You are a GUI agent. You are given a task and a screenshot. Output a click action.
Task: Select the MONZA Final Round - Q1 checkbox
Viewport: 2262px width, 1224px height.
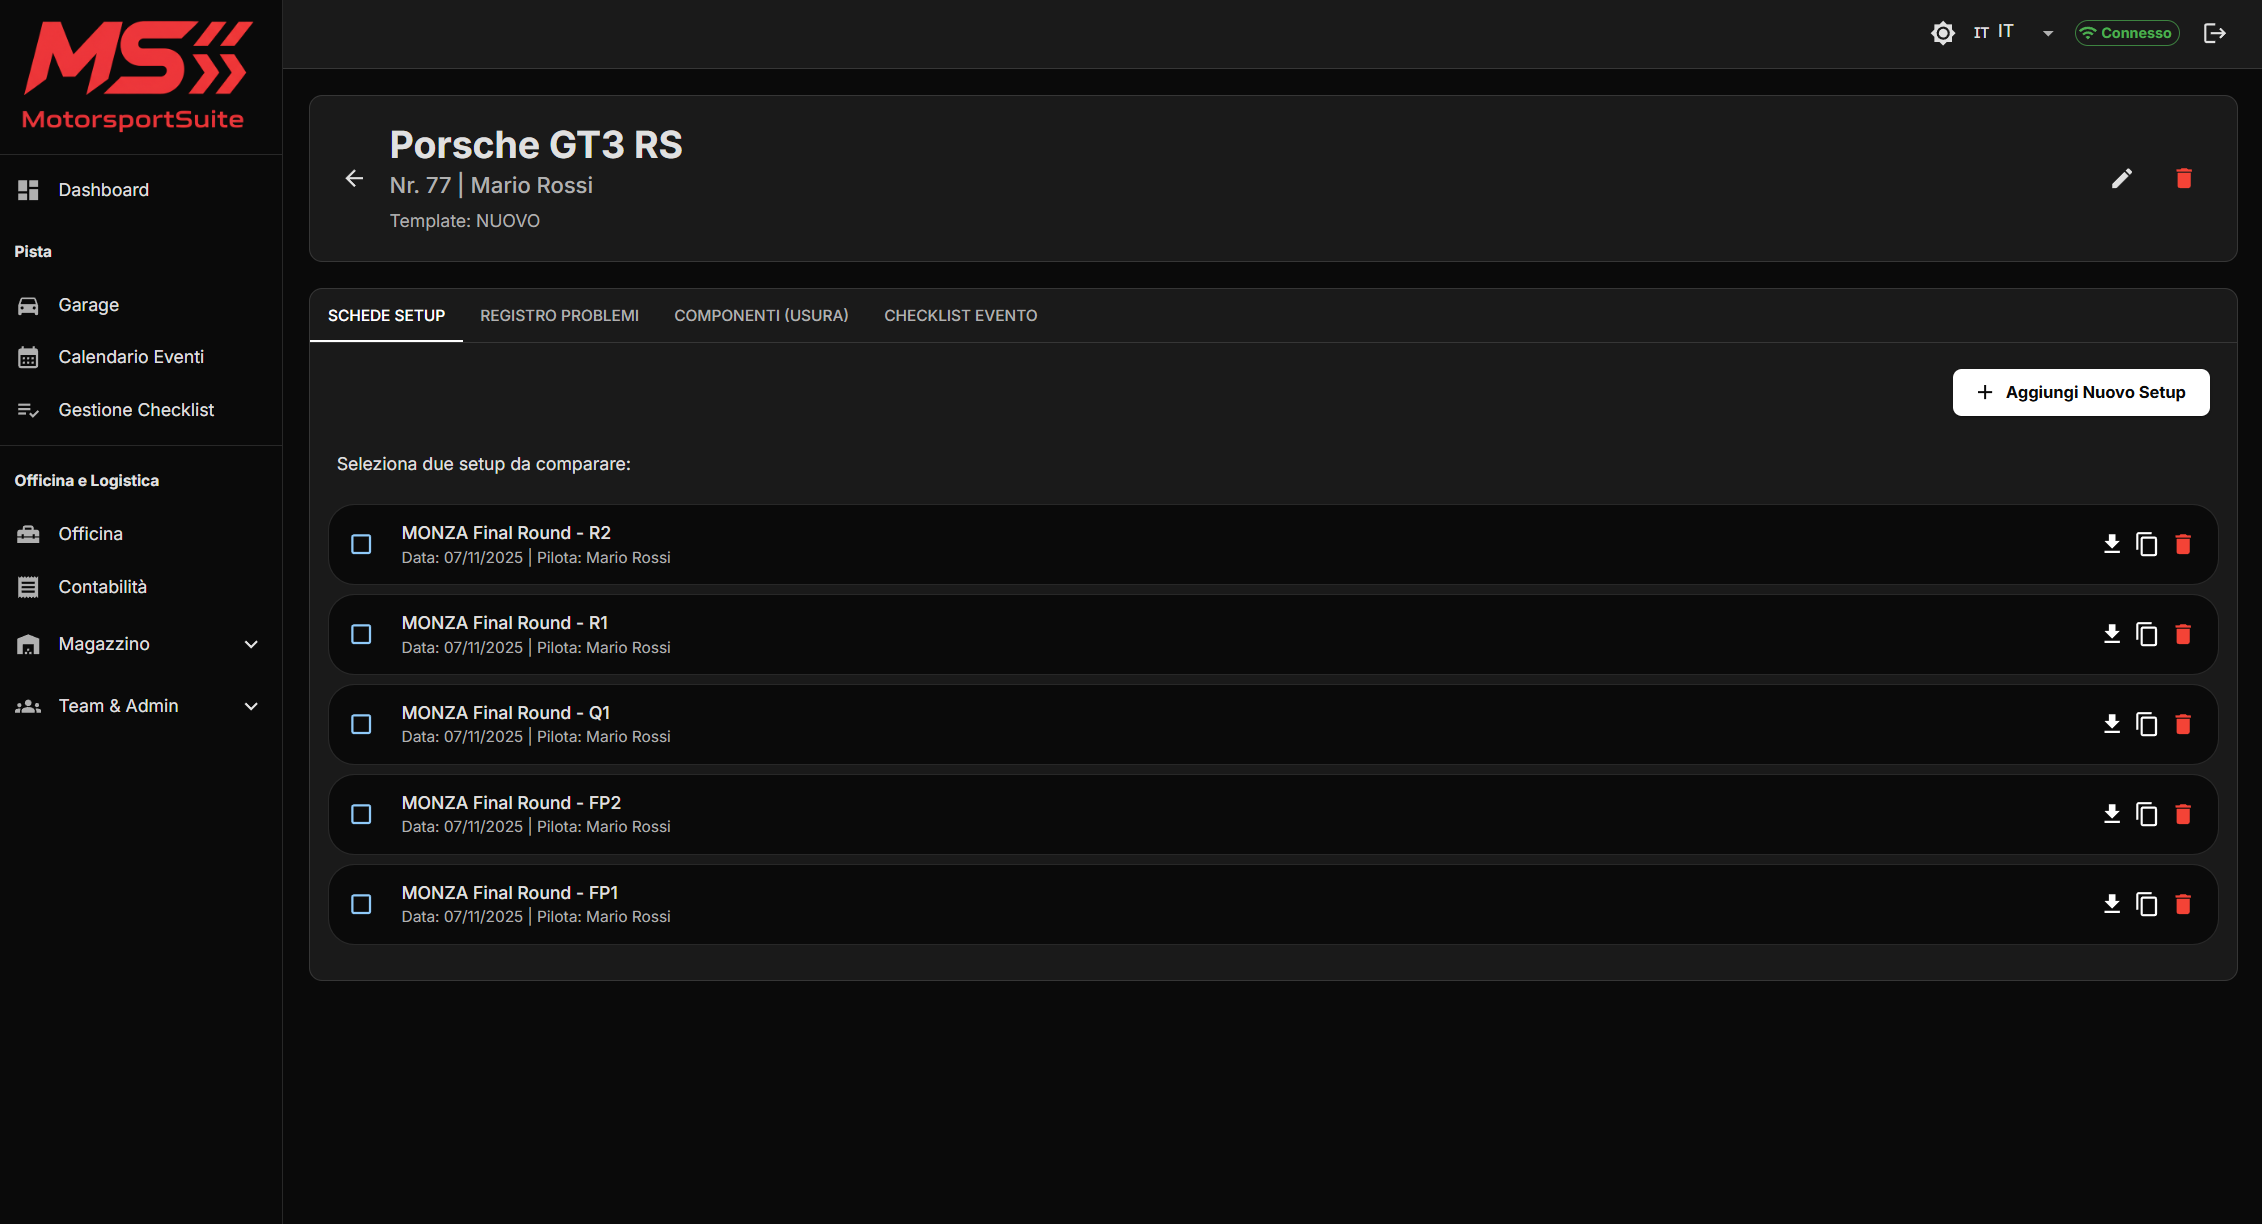[x=361, y=724]
